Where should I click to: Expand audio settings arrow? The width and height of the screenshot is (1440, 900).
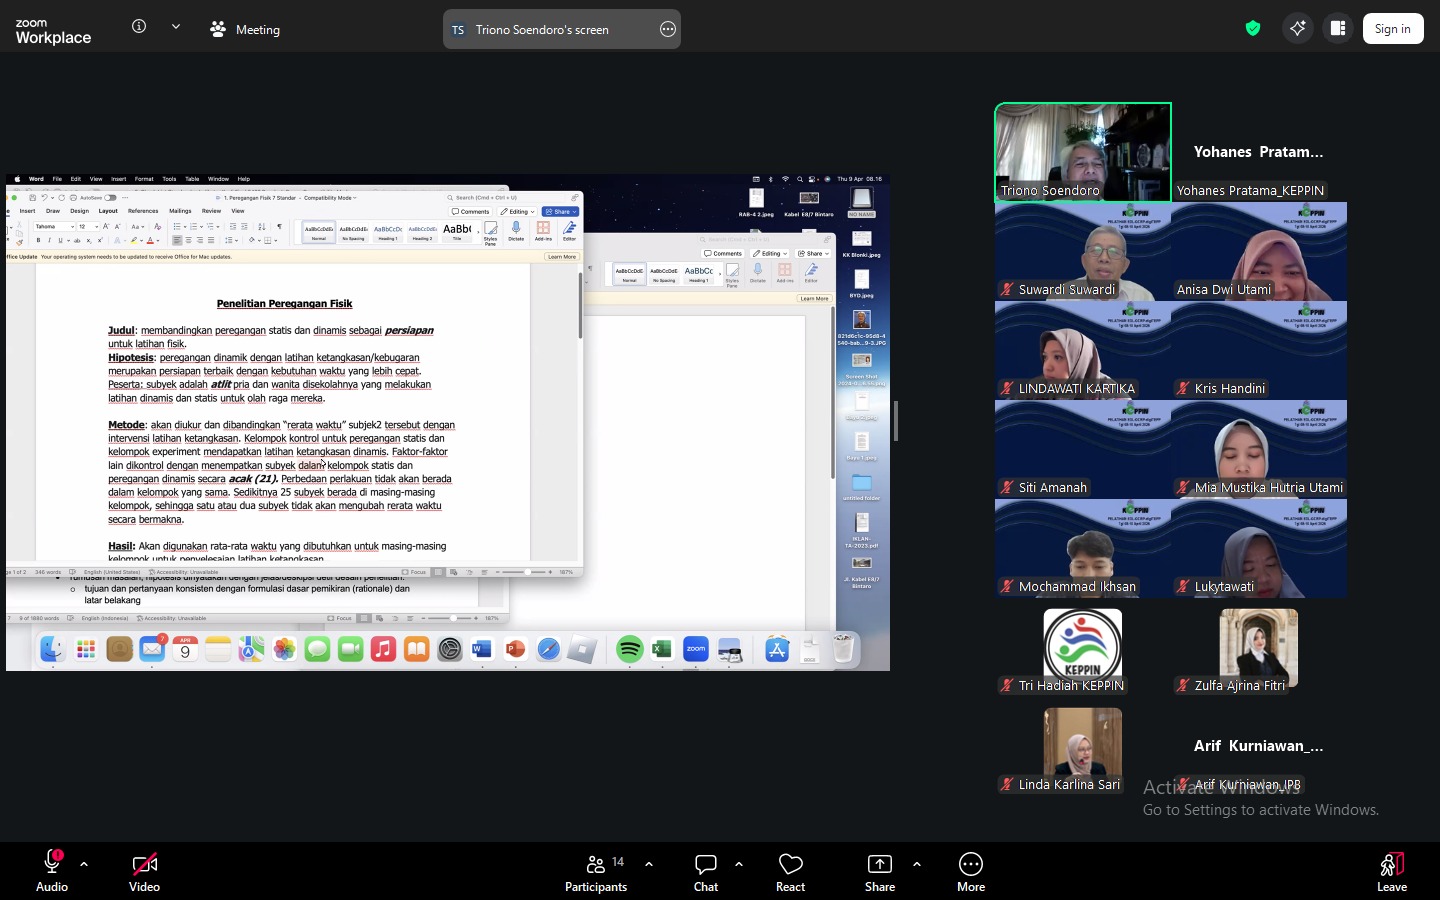coord(84,864)
